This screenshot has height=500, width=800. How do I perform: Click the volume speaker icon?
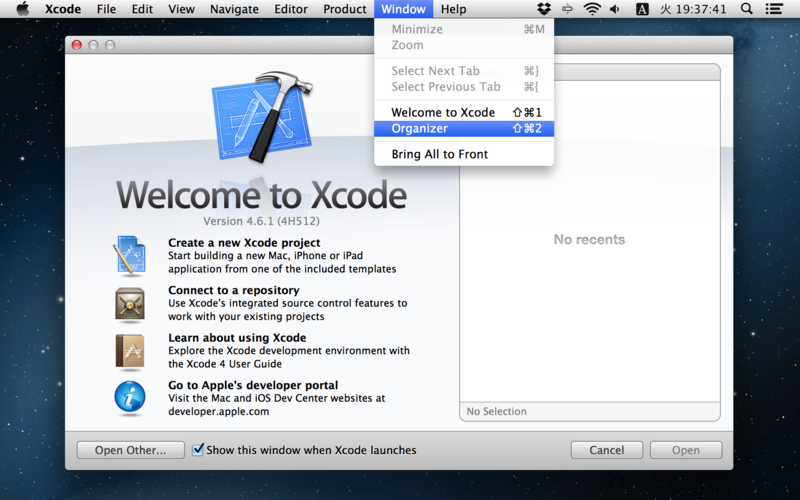pyautogui.click(x=615, y=9)
